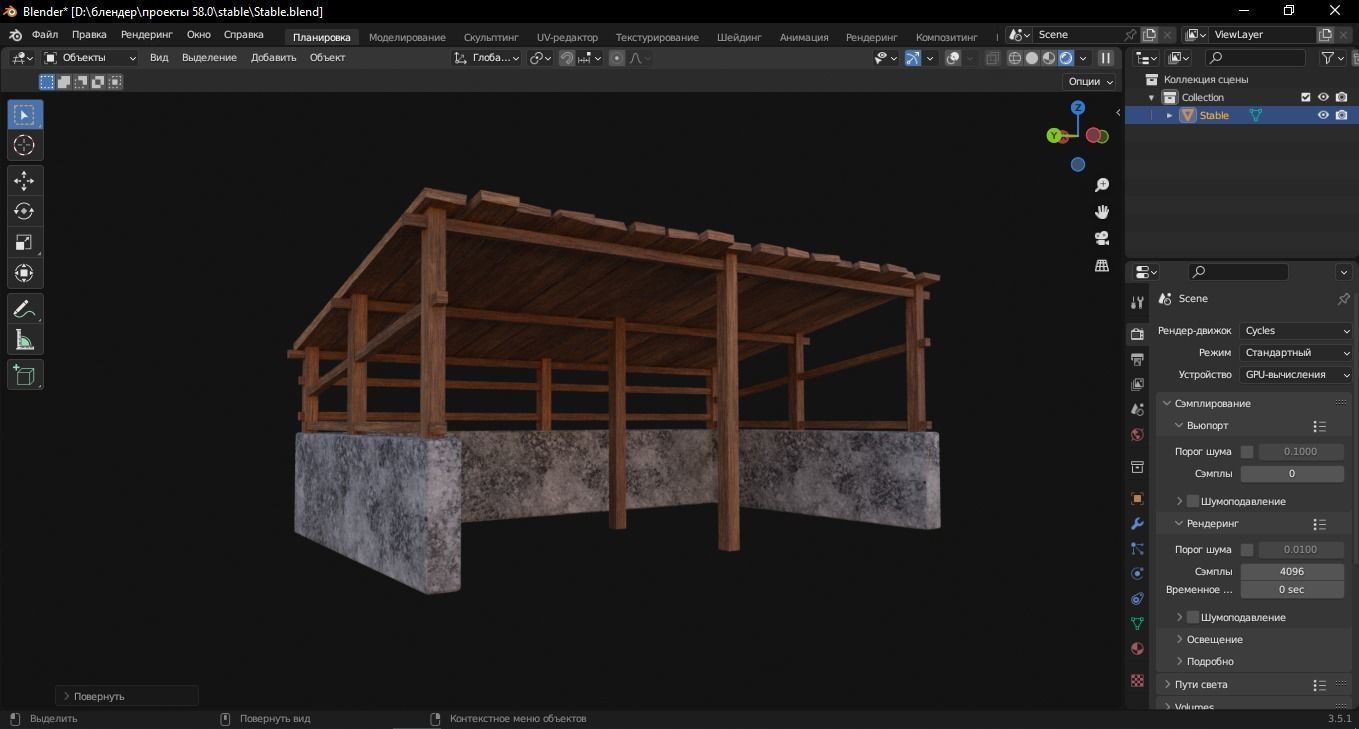This screenshot has height=729, width=1359.
Task: Enable viewport denoising checkbox
Action: [x=1193, y=501]
